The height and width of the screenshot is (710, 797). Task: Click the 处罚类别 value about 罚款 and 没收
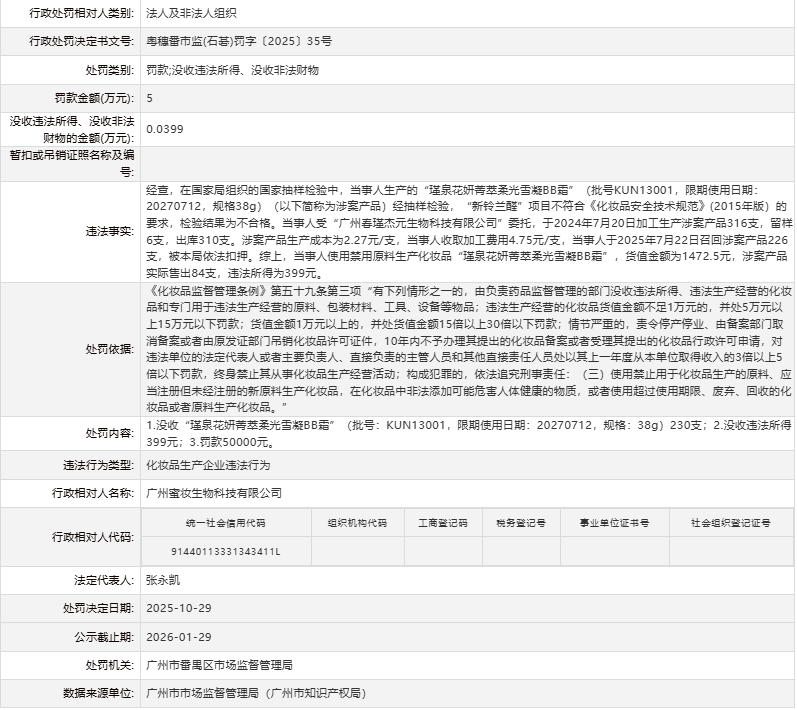click(x=232, y=71)
